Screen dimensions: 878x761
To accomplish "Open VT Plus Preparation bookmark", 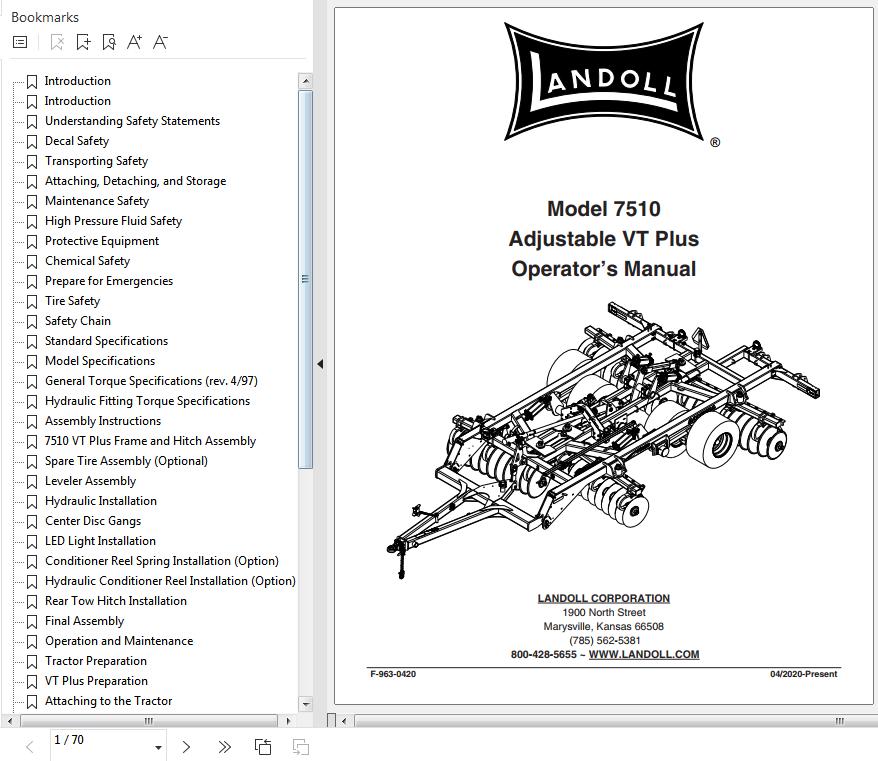I will pos(96,681).
